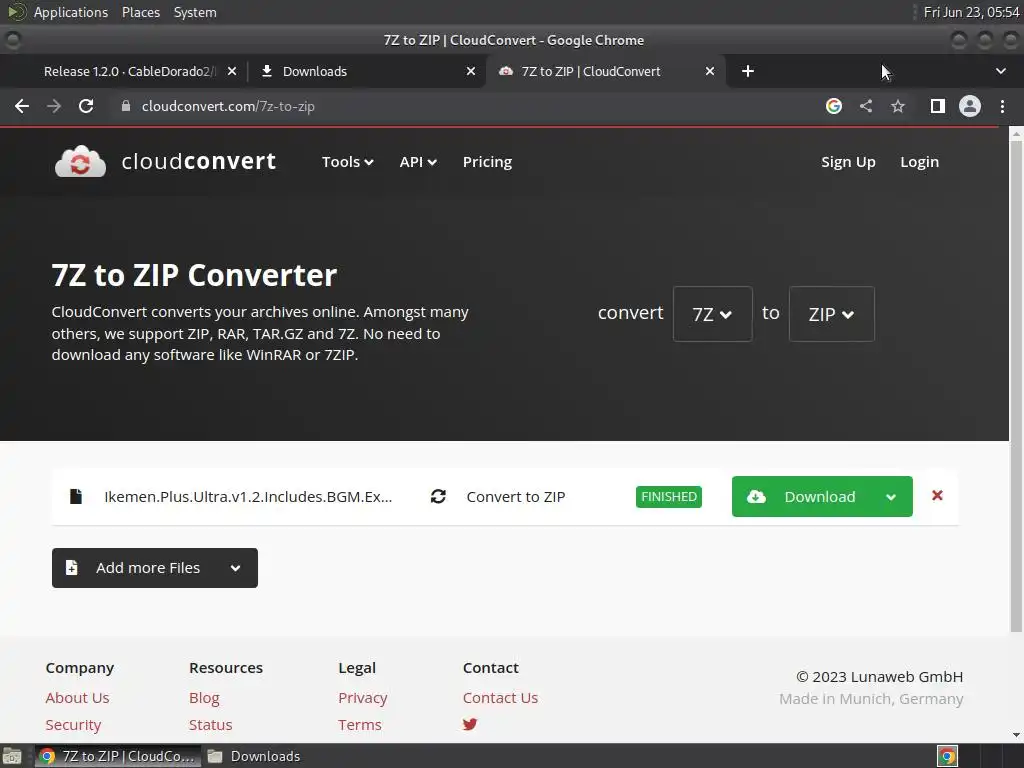Reload the page with the refresh icon

tap(86, 106)
